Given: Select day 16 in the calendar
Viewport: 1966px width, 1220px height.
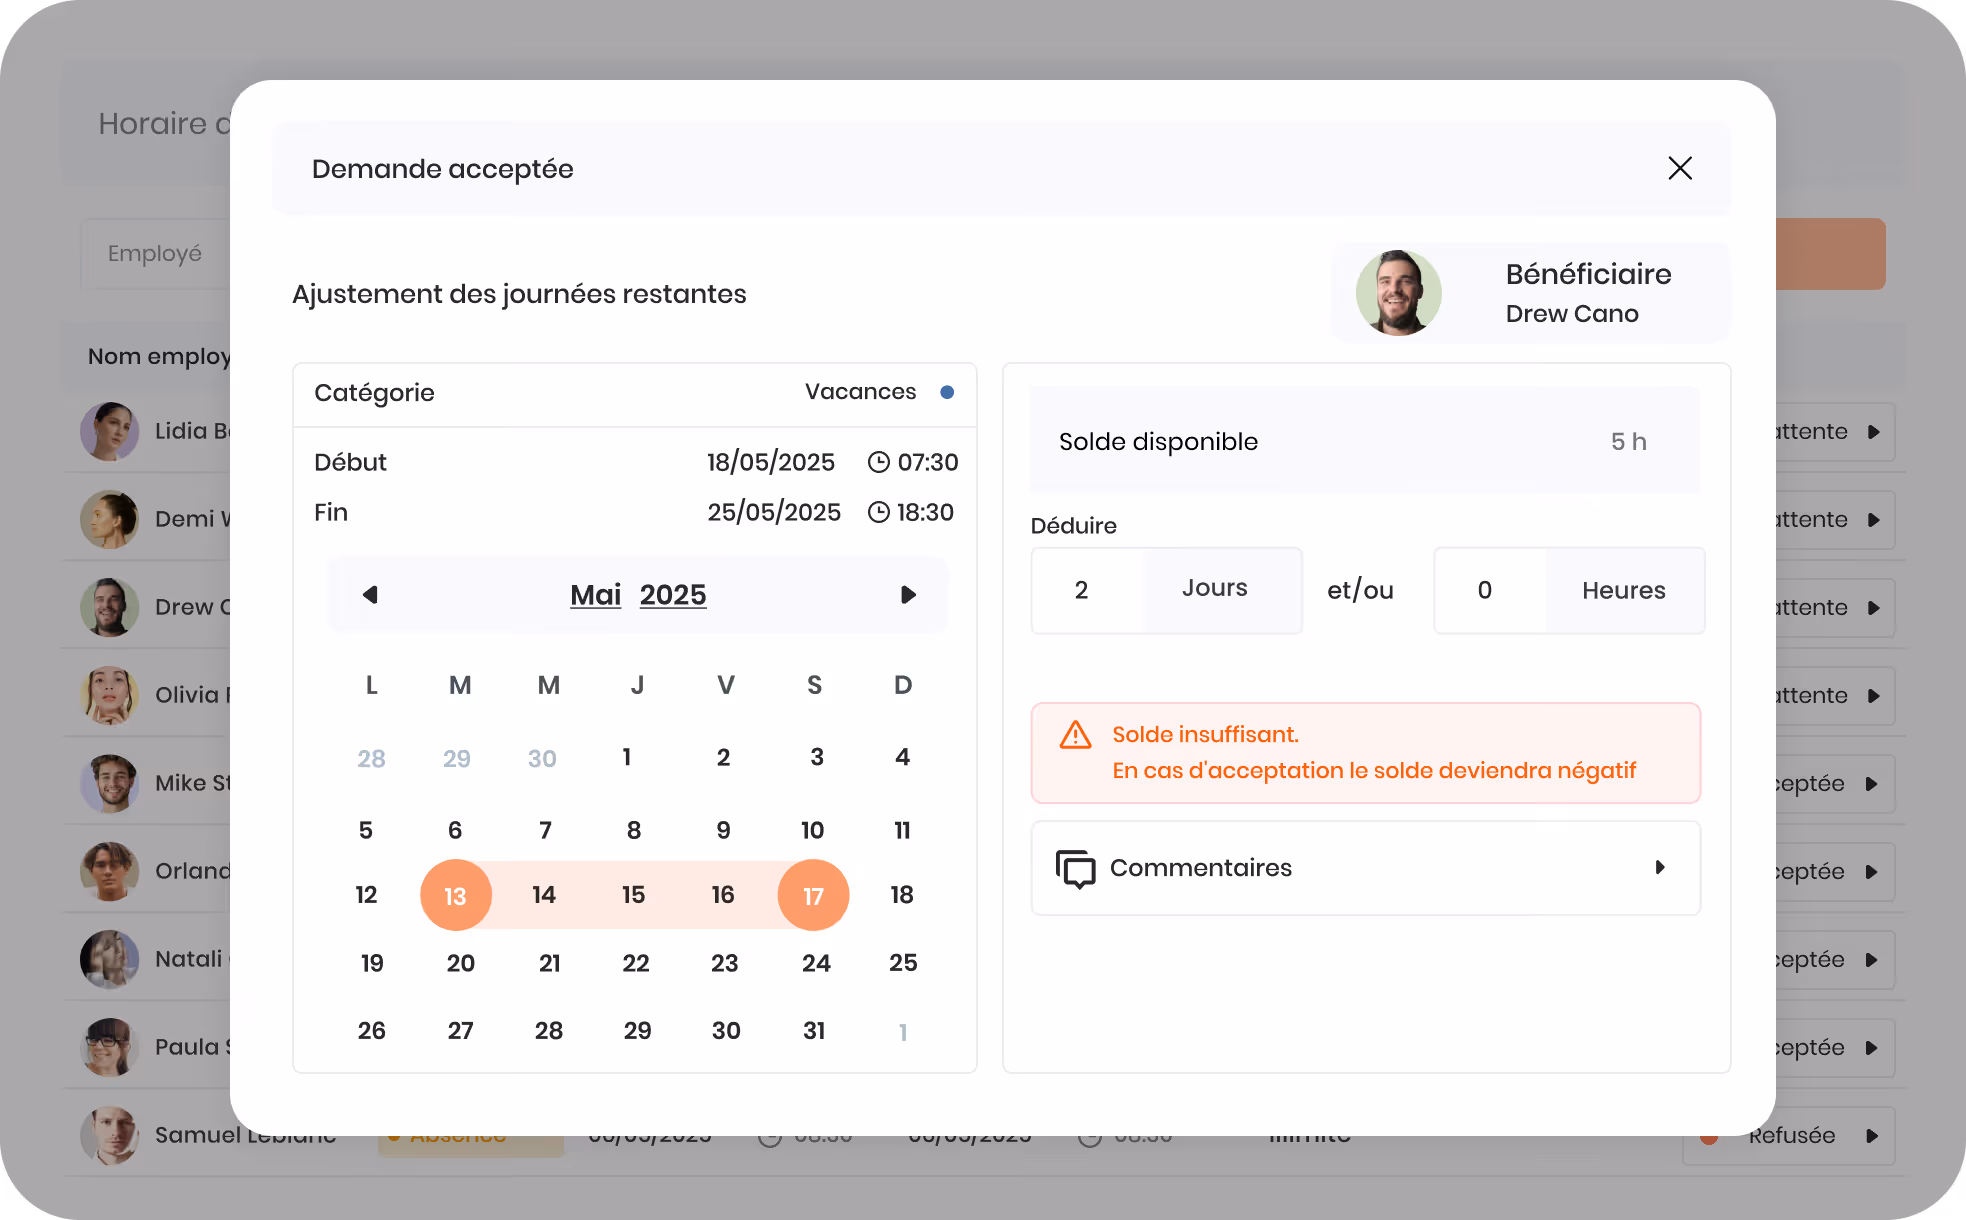Looking at the screenshot, I should [723, 895].
